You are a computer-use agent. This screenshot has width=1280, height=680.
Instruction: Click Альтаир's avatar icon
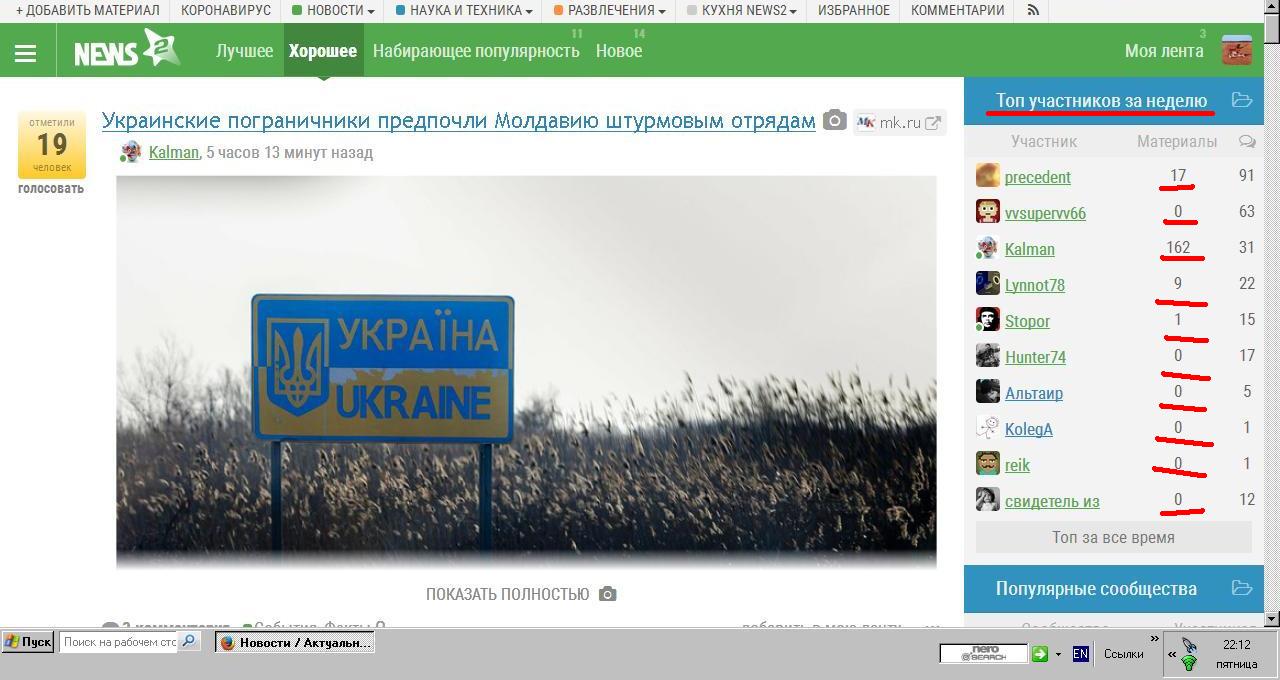[988, 392]
